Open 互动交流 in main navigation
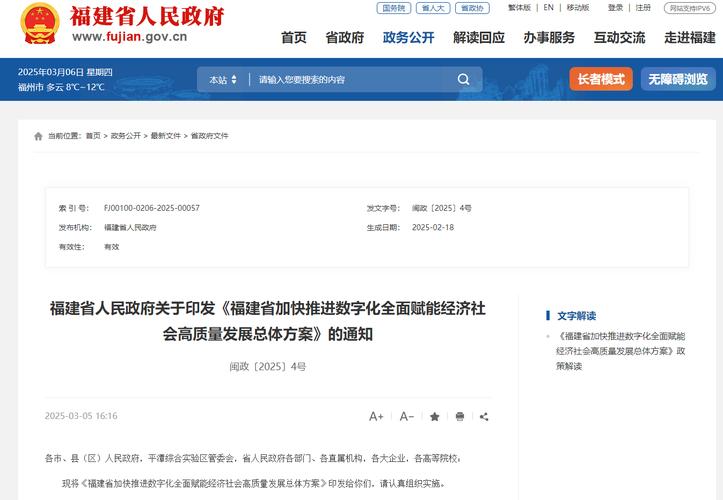The height and width of the screenshot is (500, 723). tap(619, 37)
